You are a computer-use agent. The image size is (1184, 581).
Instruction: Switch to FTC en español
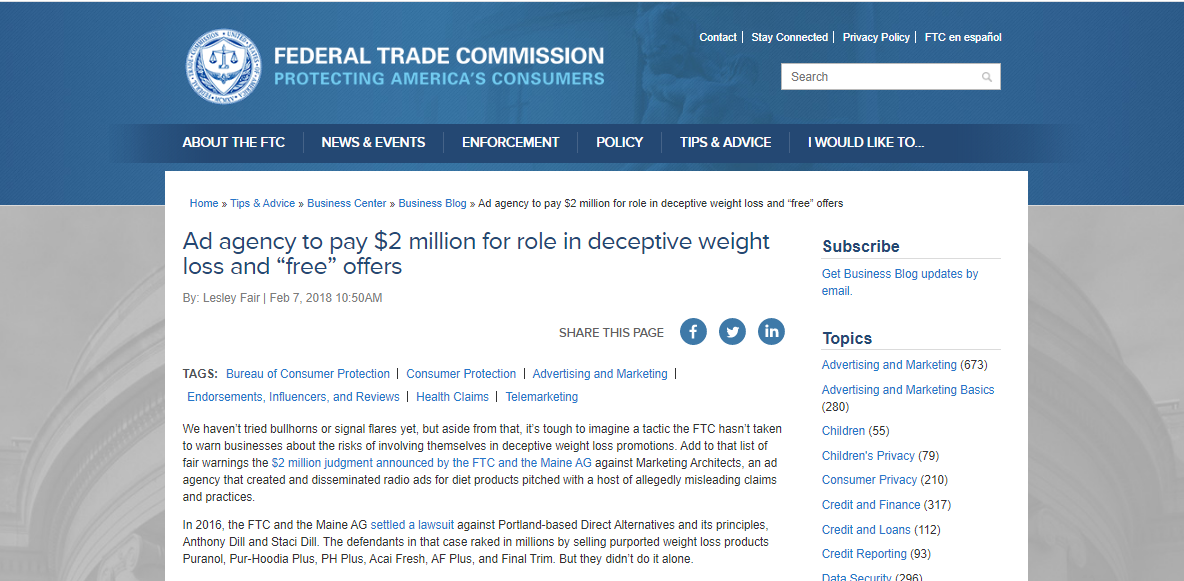(963, 37)
